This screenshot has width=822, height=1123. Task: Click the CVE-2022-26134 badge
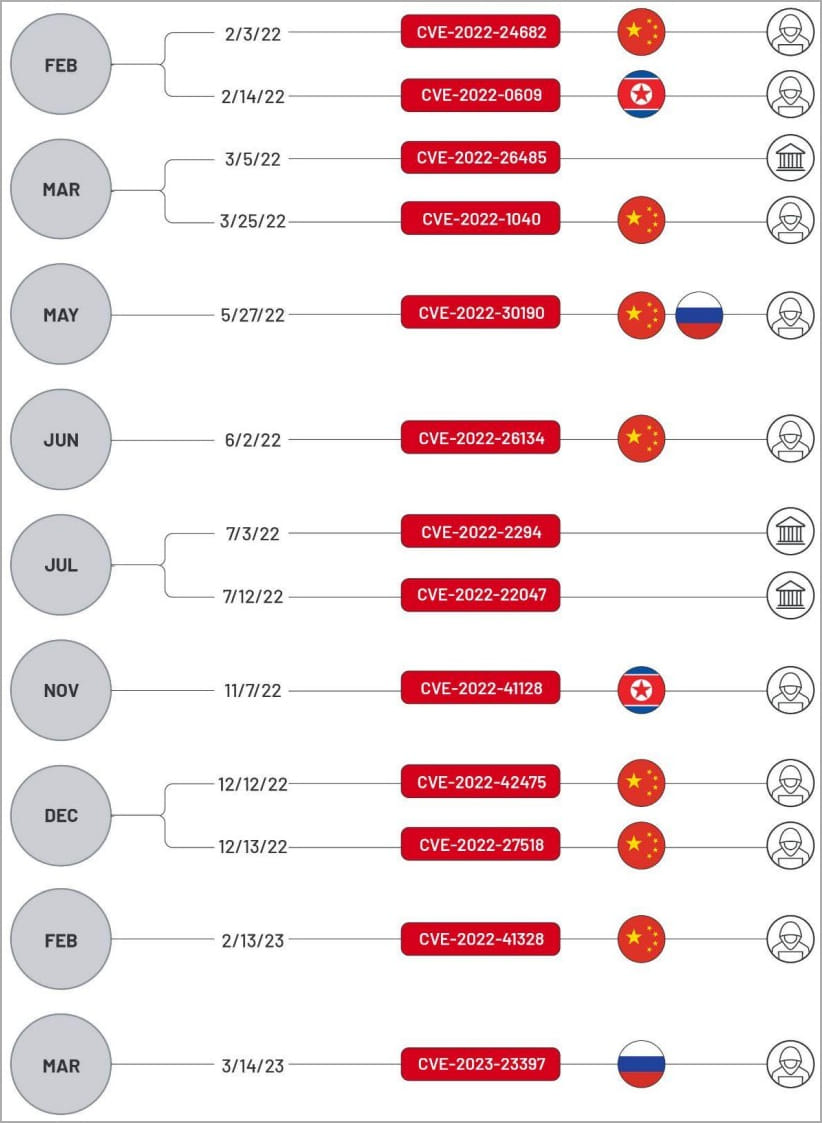pos(480,437)
